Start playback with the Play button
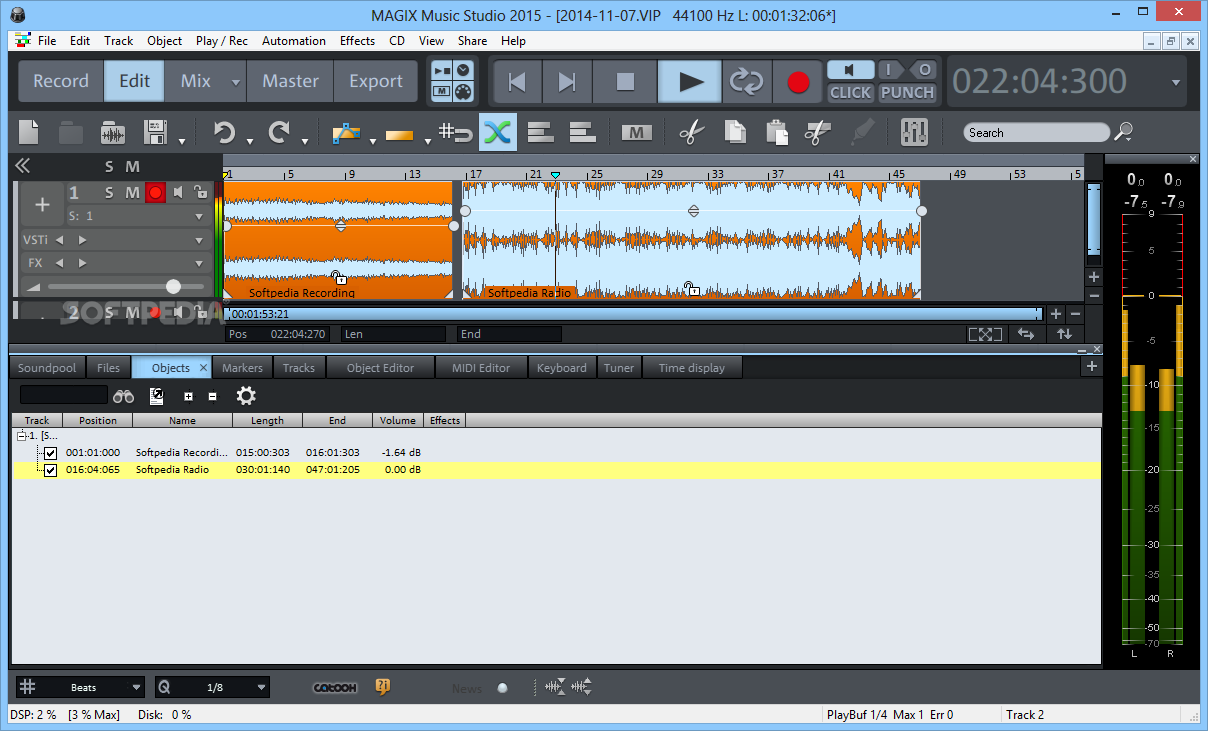The height and width of the screenshot is (731, 1208). click(x=690, y=82)
